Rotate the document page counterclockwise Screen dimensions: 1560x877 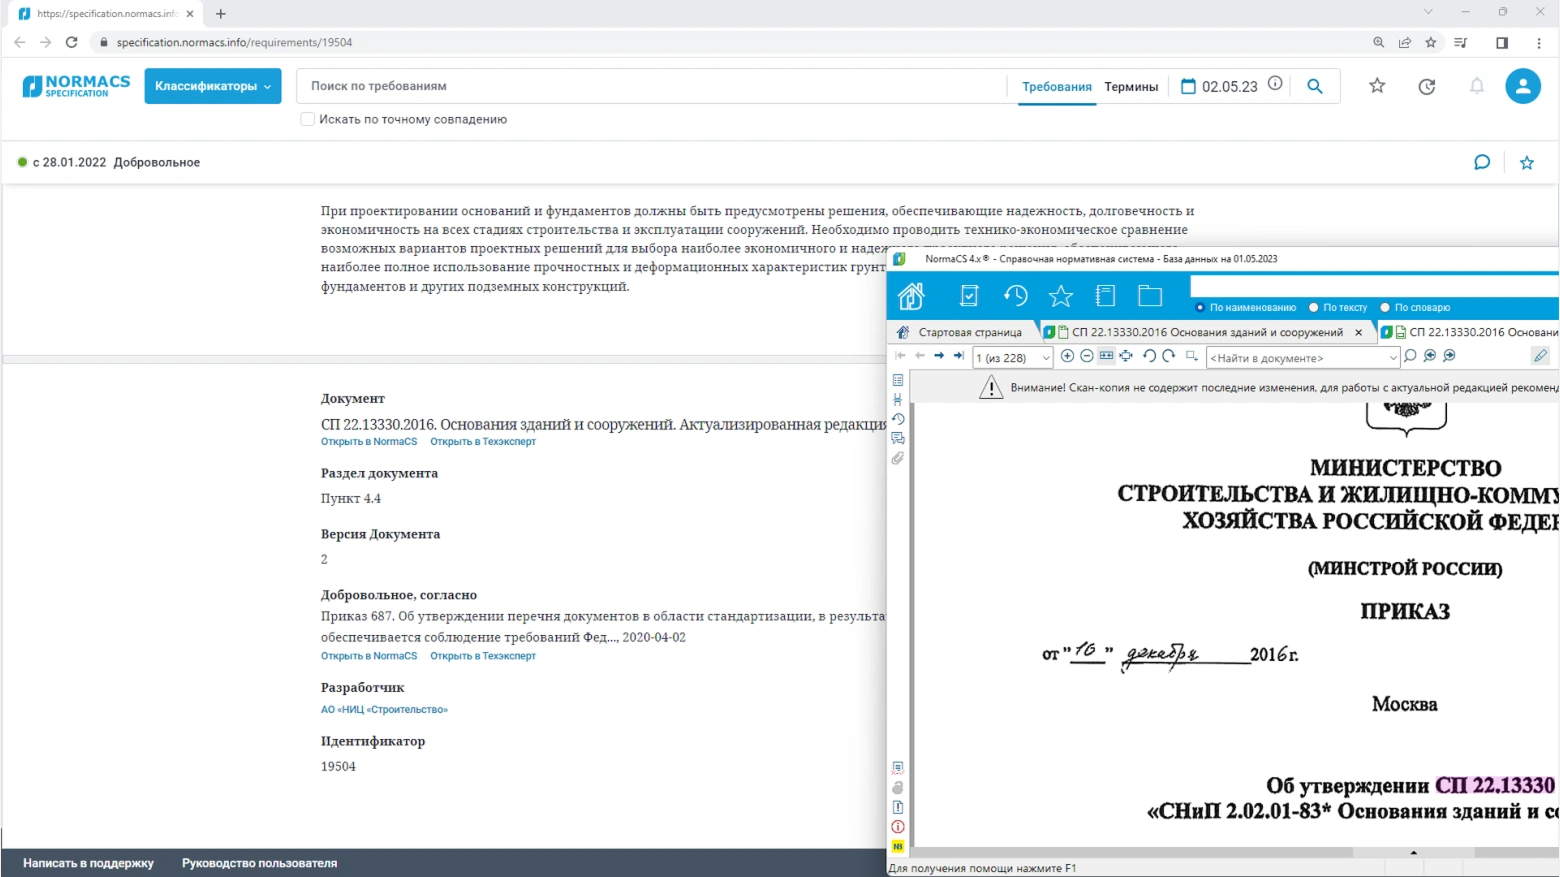coord(1149,356)
